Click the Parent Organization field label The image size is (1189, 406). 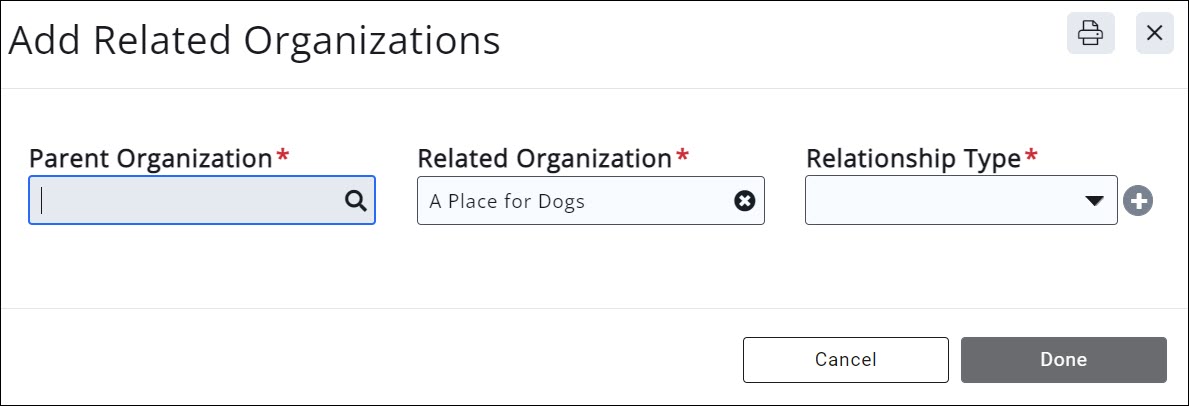pyautogui.click(x=150, y=158)
